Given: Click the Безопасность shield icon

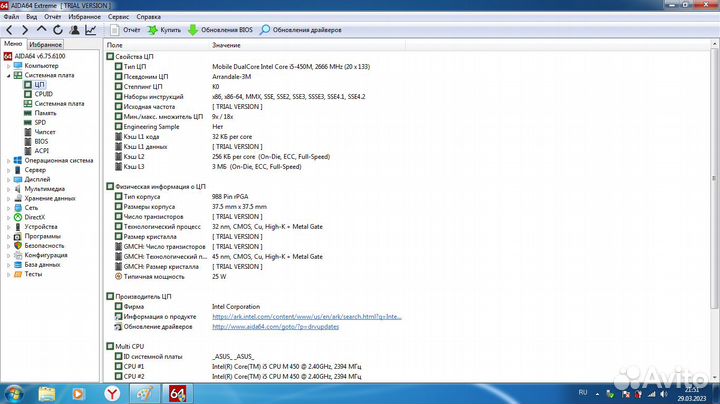Looking at the screenshot, I should (x=18, y=246).
